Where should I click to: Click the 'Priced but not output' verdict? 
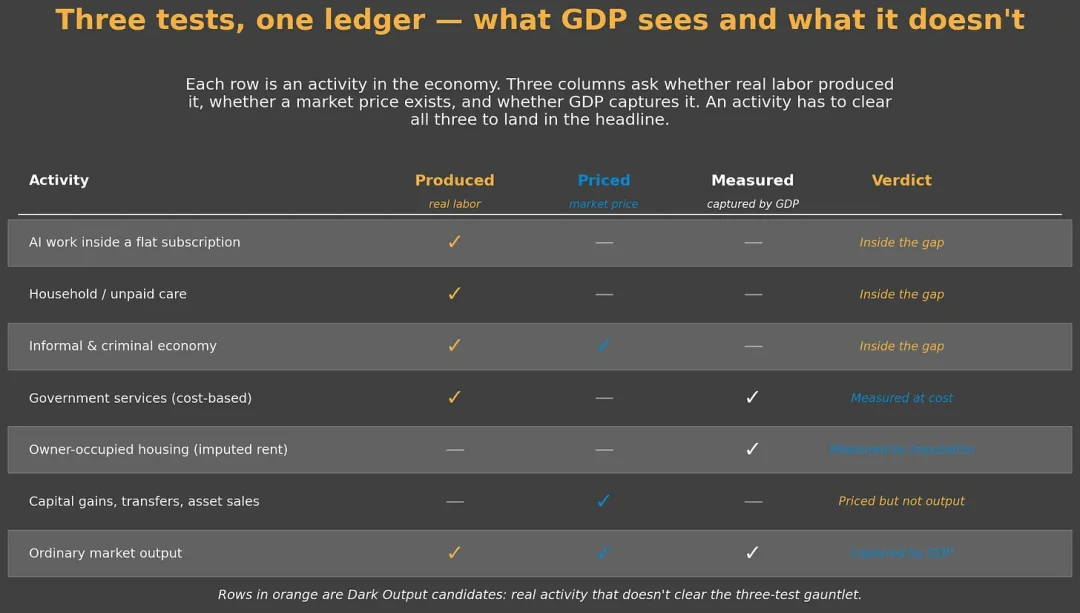[901, 501]
